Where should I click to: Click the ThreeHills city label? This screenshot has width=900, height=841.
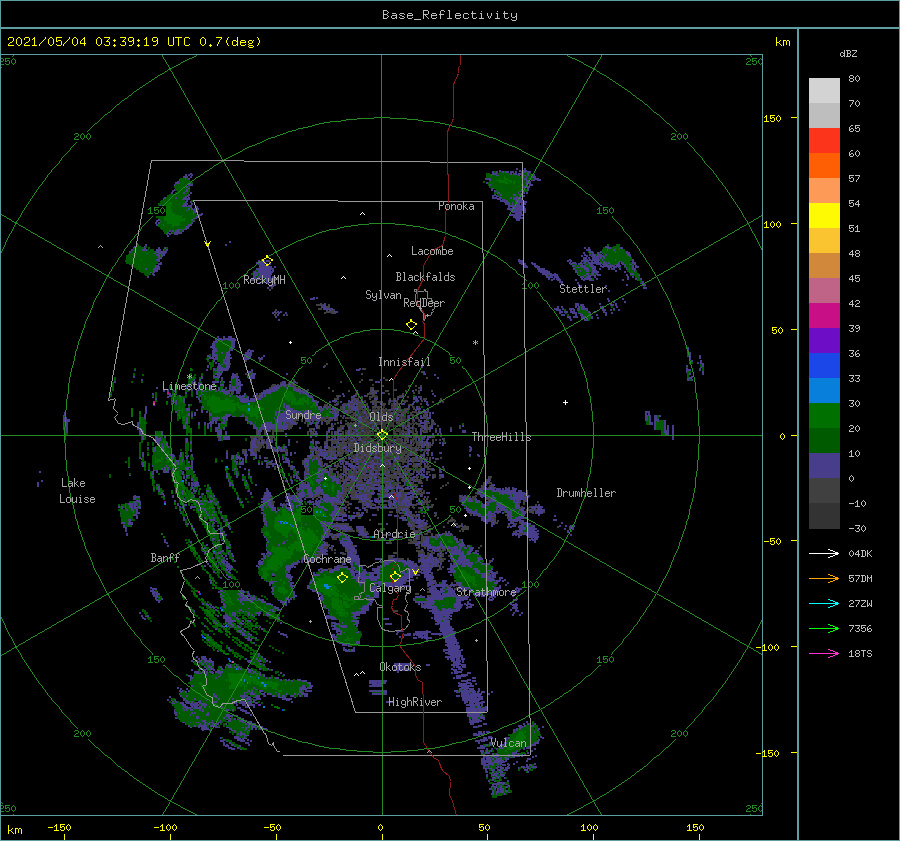[502, 437]
